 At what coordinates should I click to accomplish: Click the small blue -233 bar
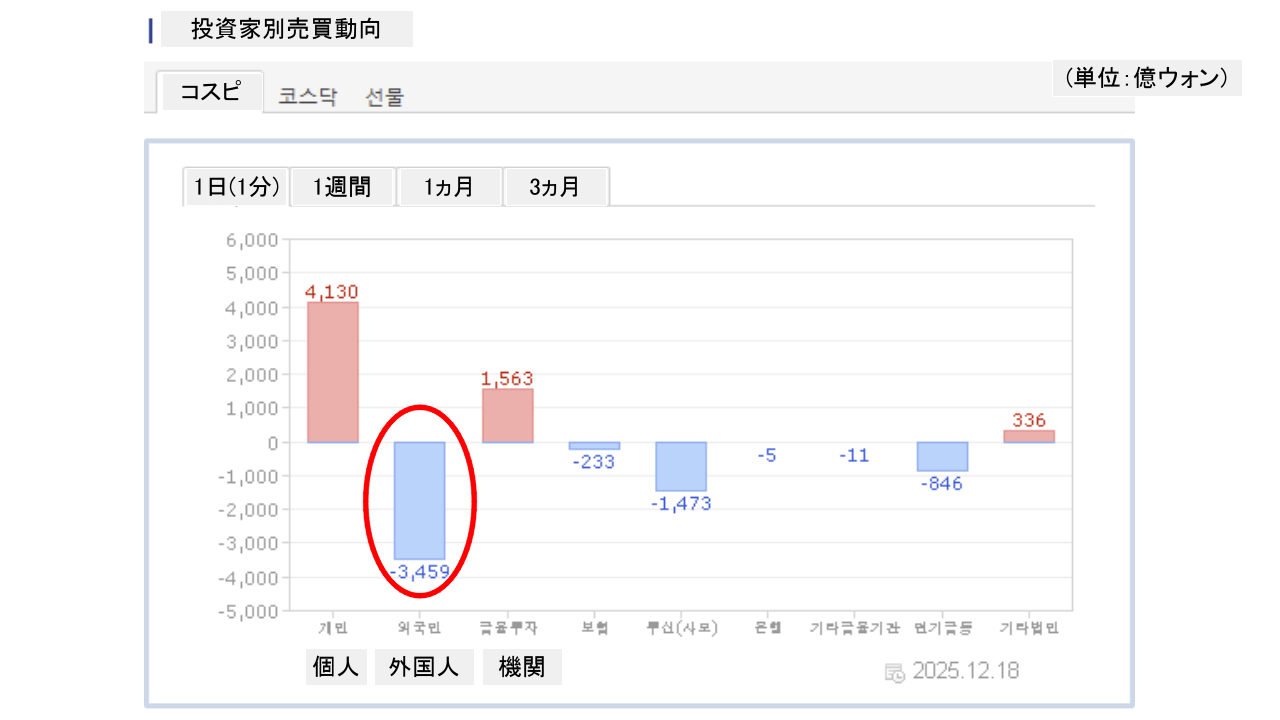pyautogui.click(x=594, y=446)
